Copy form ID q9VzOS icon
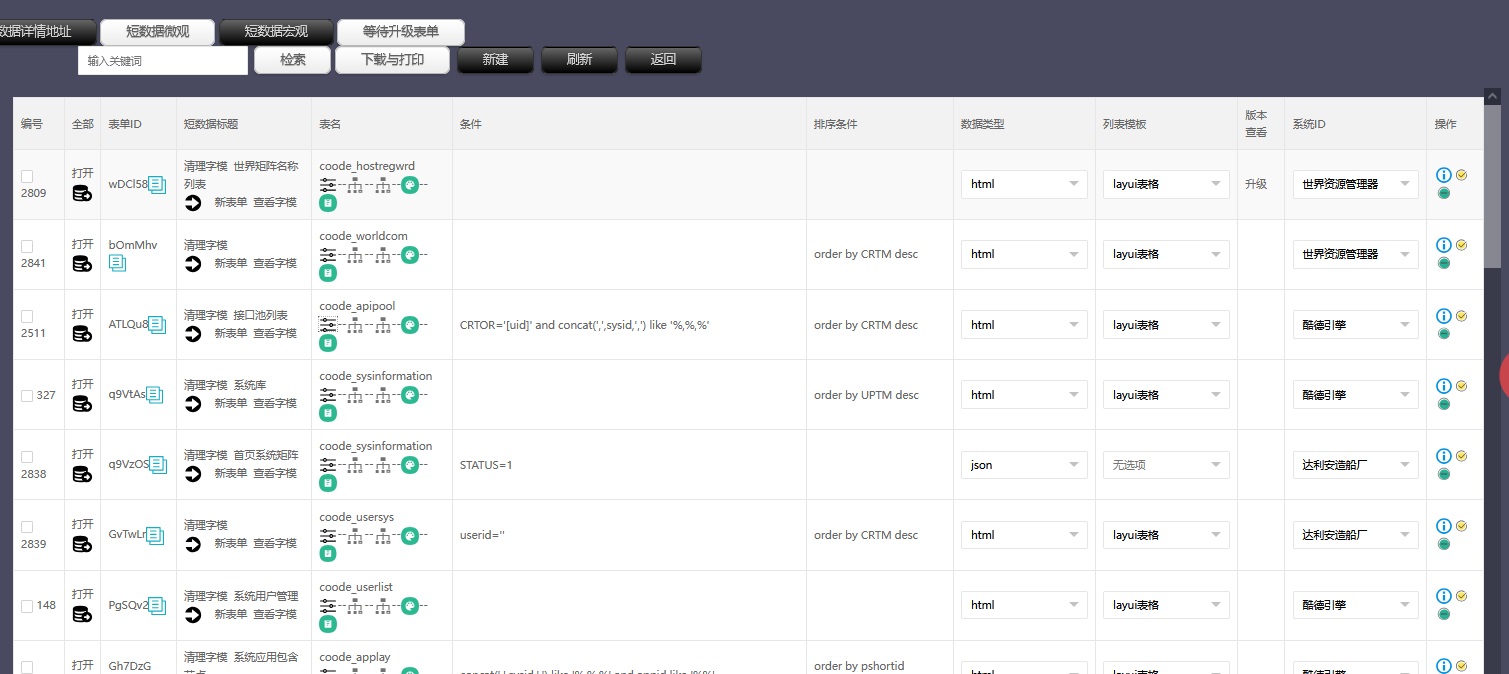 (x=157, y=464)
